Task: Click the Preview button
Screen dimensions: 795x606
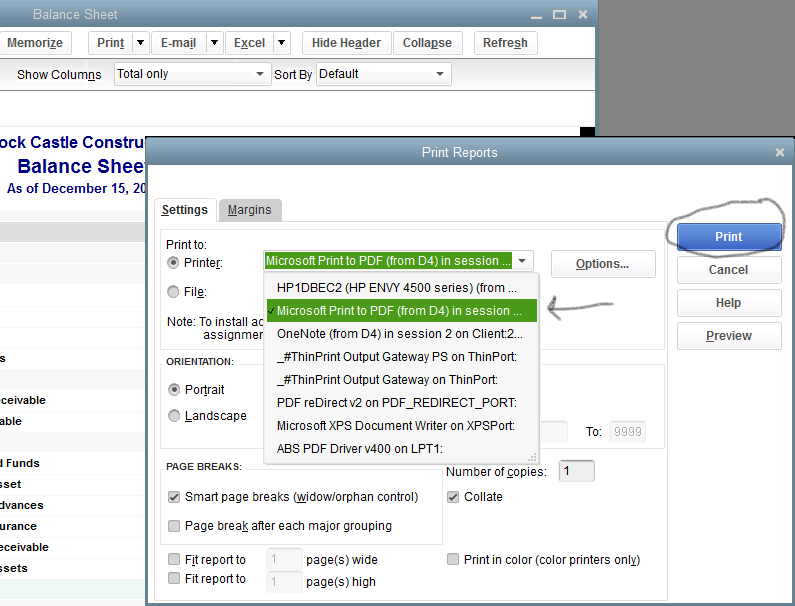Action: 729,336
